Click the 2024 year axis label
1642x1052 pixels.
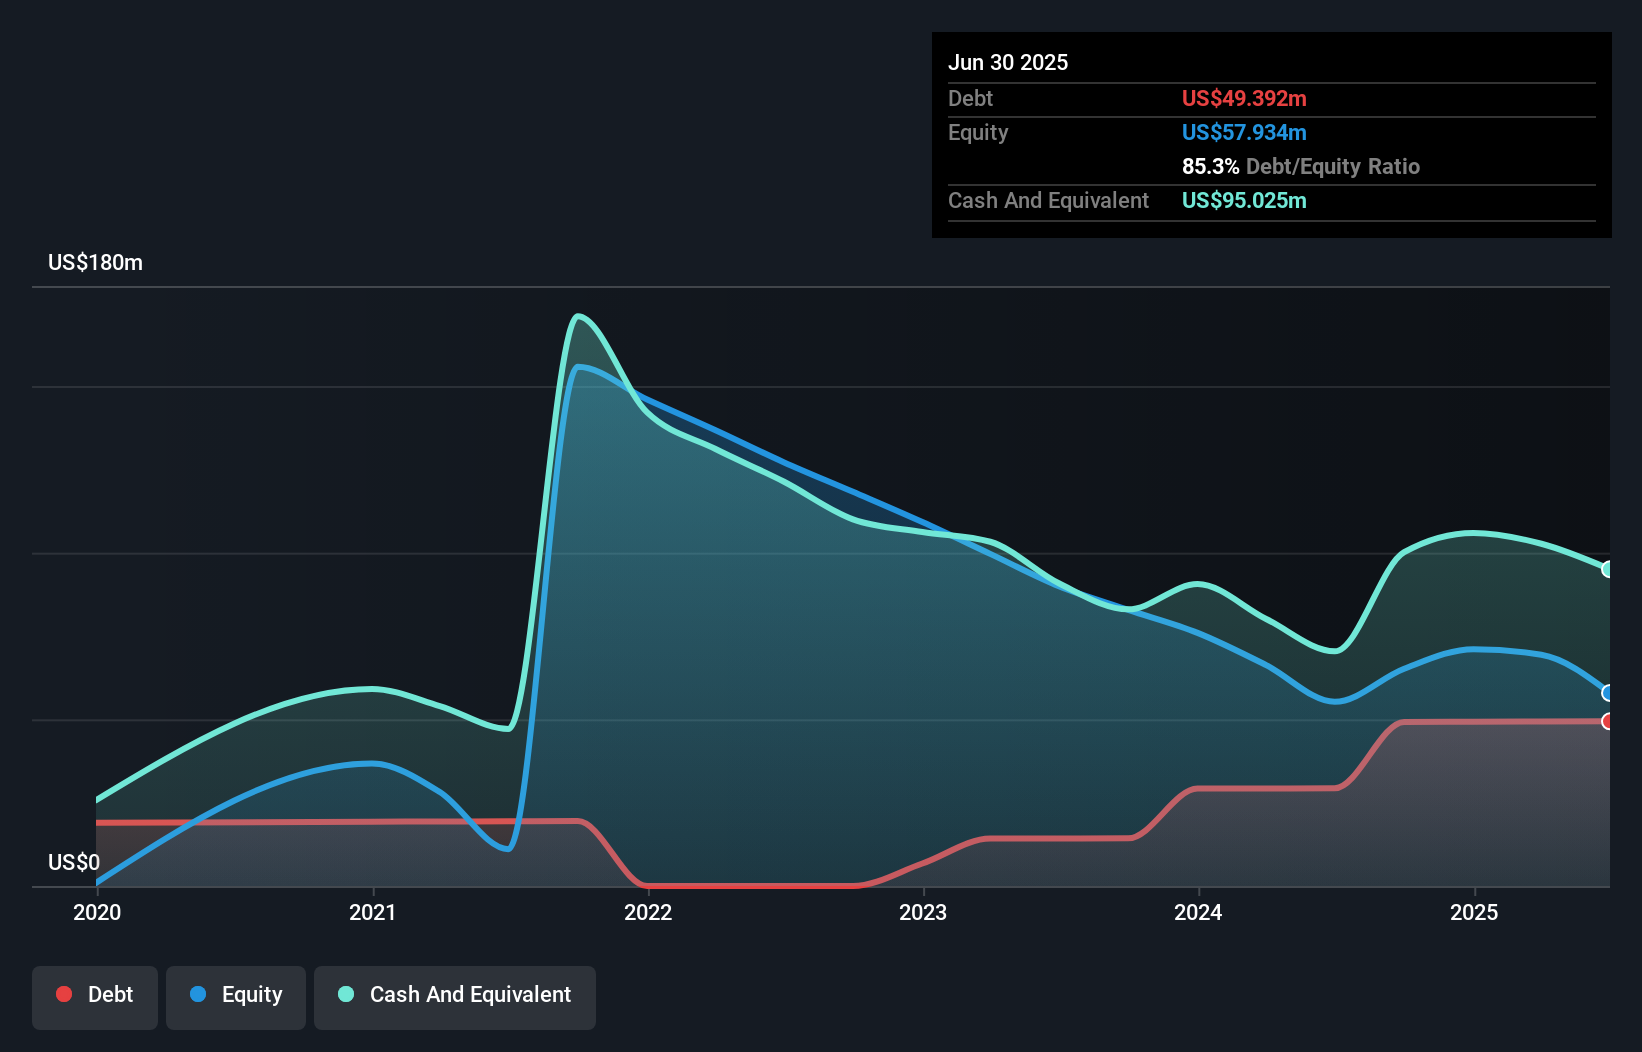click(1200, 912)
